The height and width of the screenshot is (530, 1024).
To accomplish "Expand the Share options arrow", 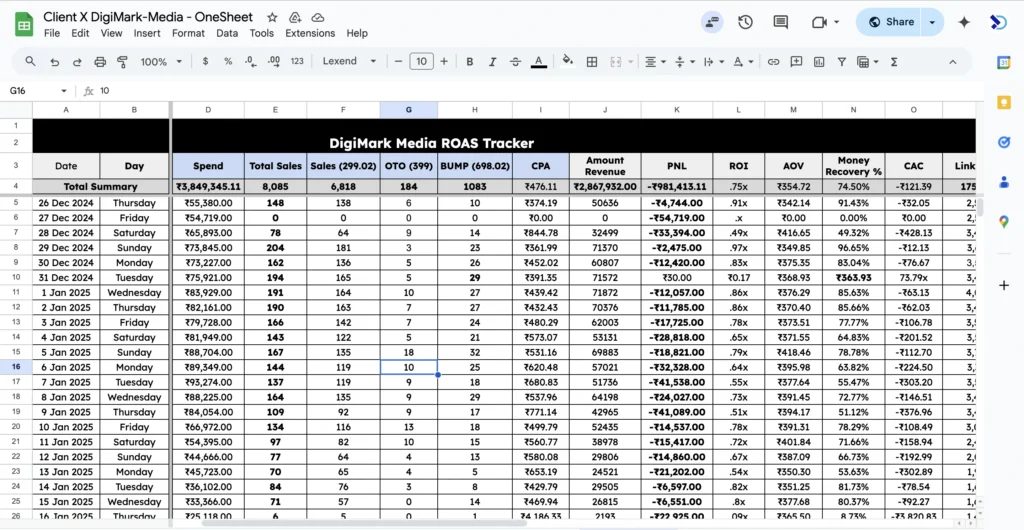I will 932,22.
